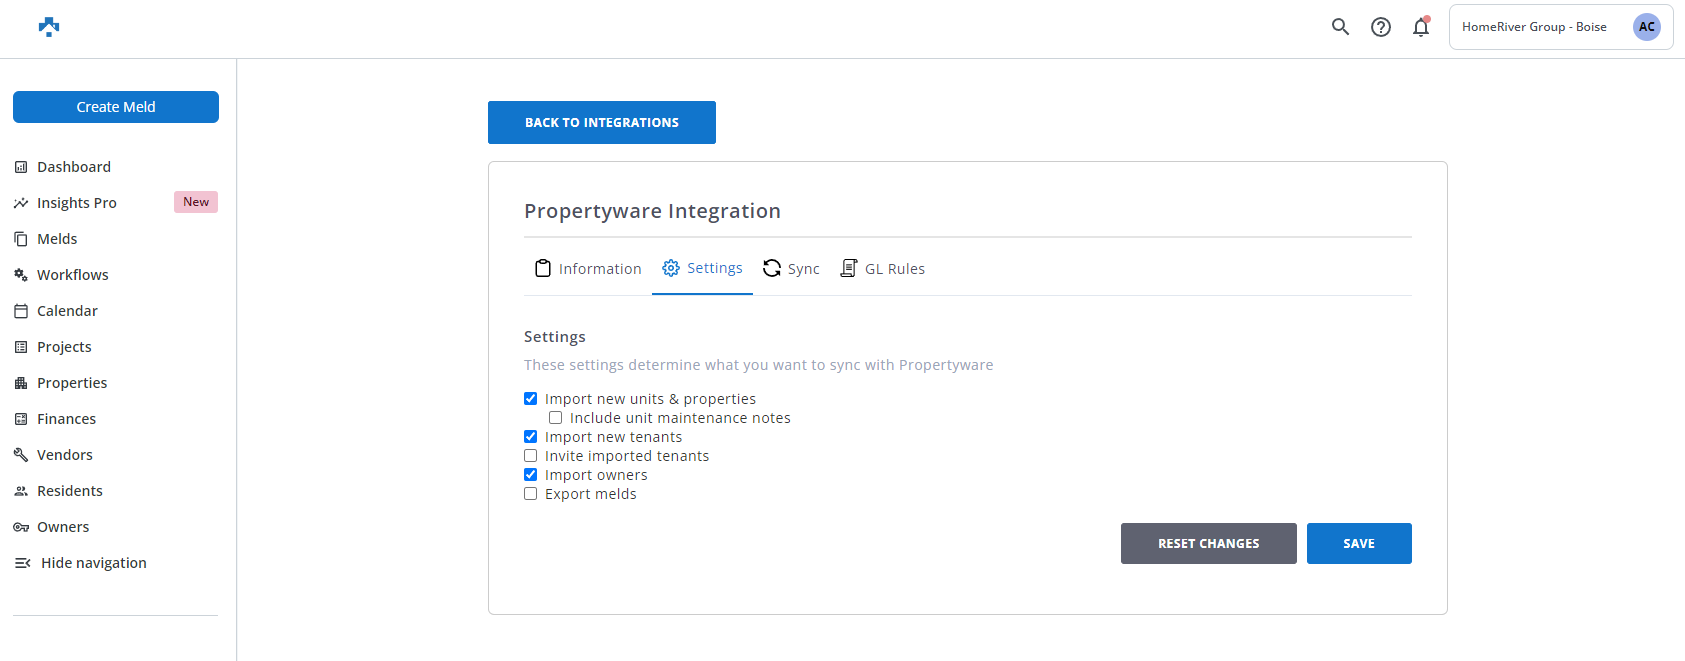Viewport: 1685px width, 661px height.
Task: Save the integration settings
Action: tap(1359, 543)
